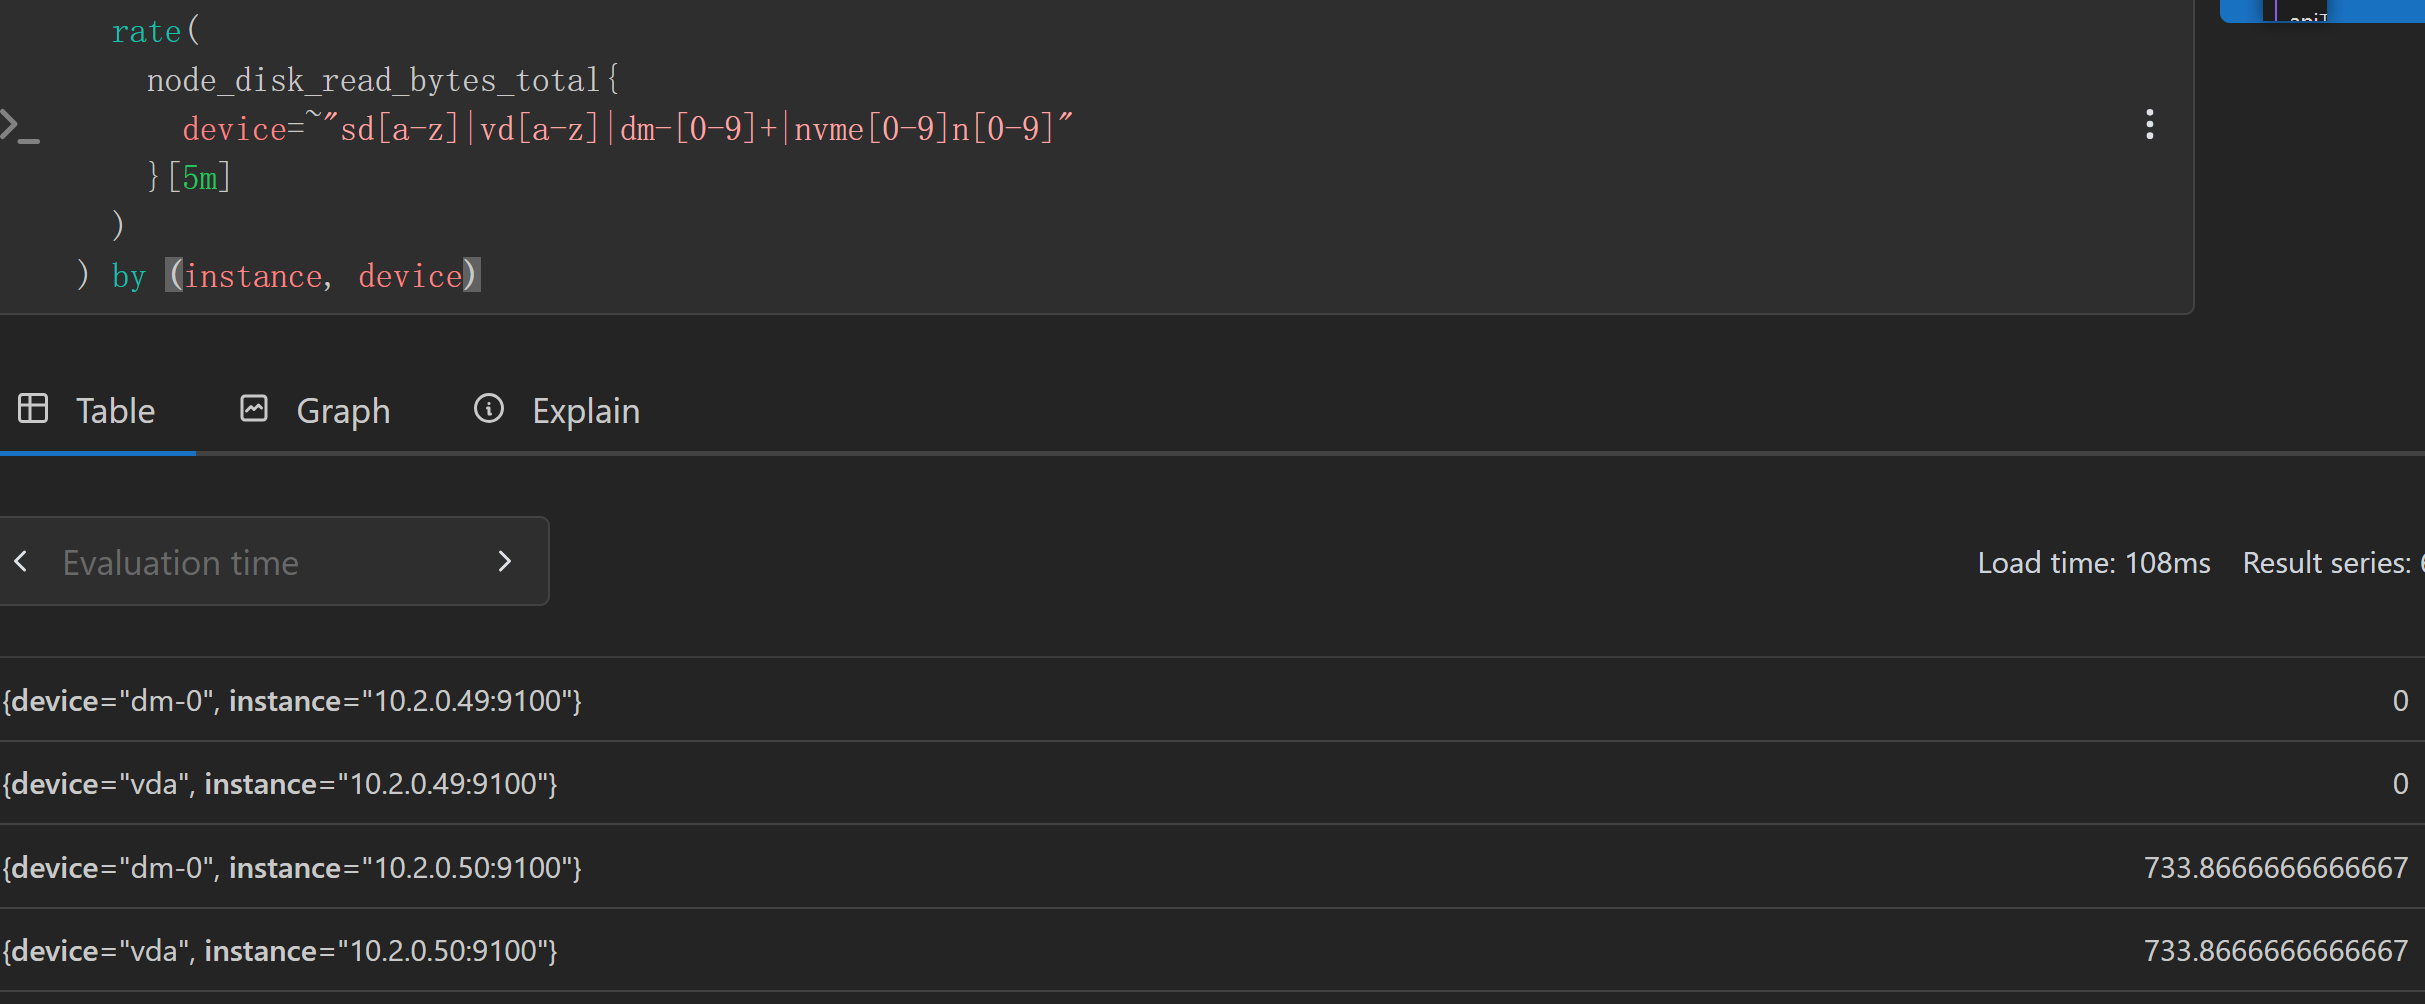Click the [5m] range selector in the query
The height and width of the screenshot is (1004, 2425).
[x=199, y=178]
